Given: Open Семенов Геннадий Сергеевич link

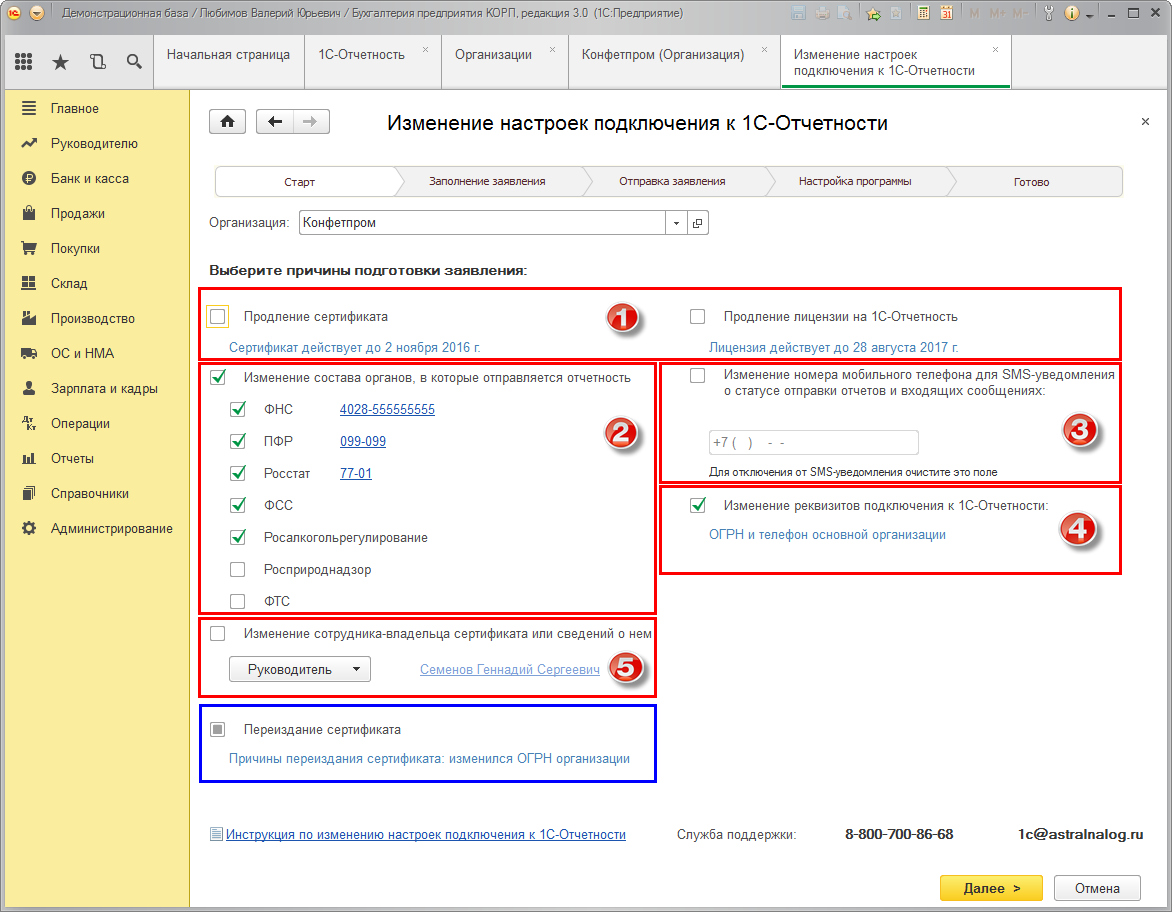Looking at the screenshot, I should coord(510,669).
